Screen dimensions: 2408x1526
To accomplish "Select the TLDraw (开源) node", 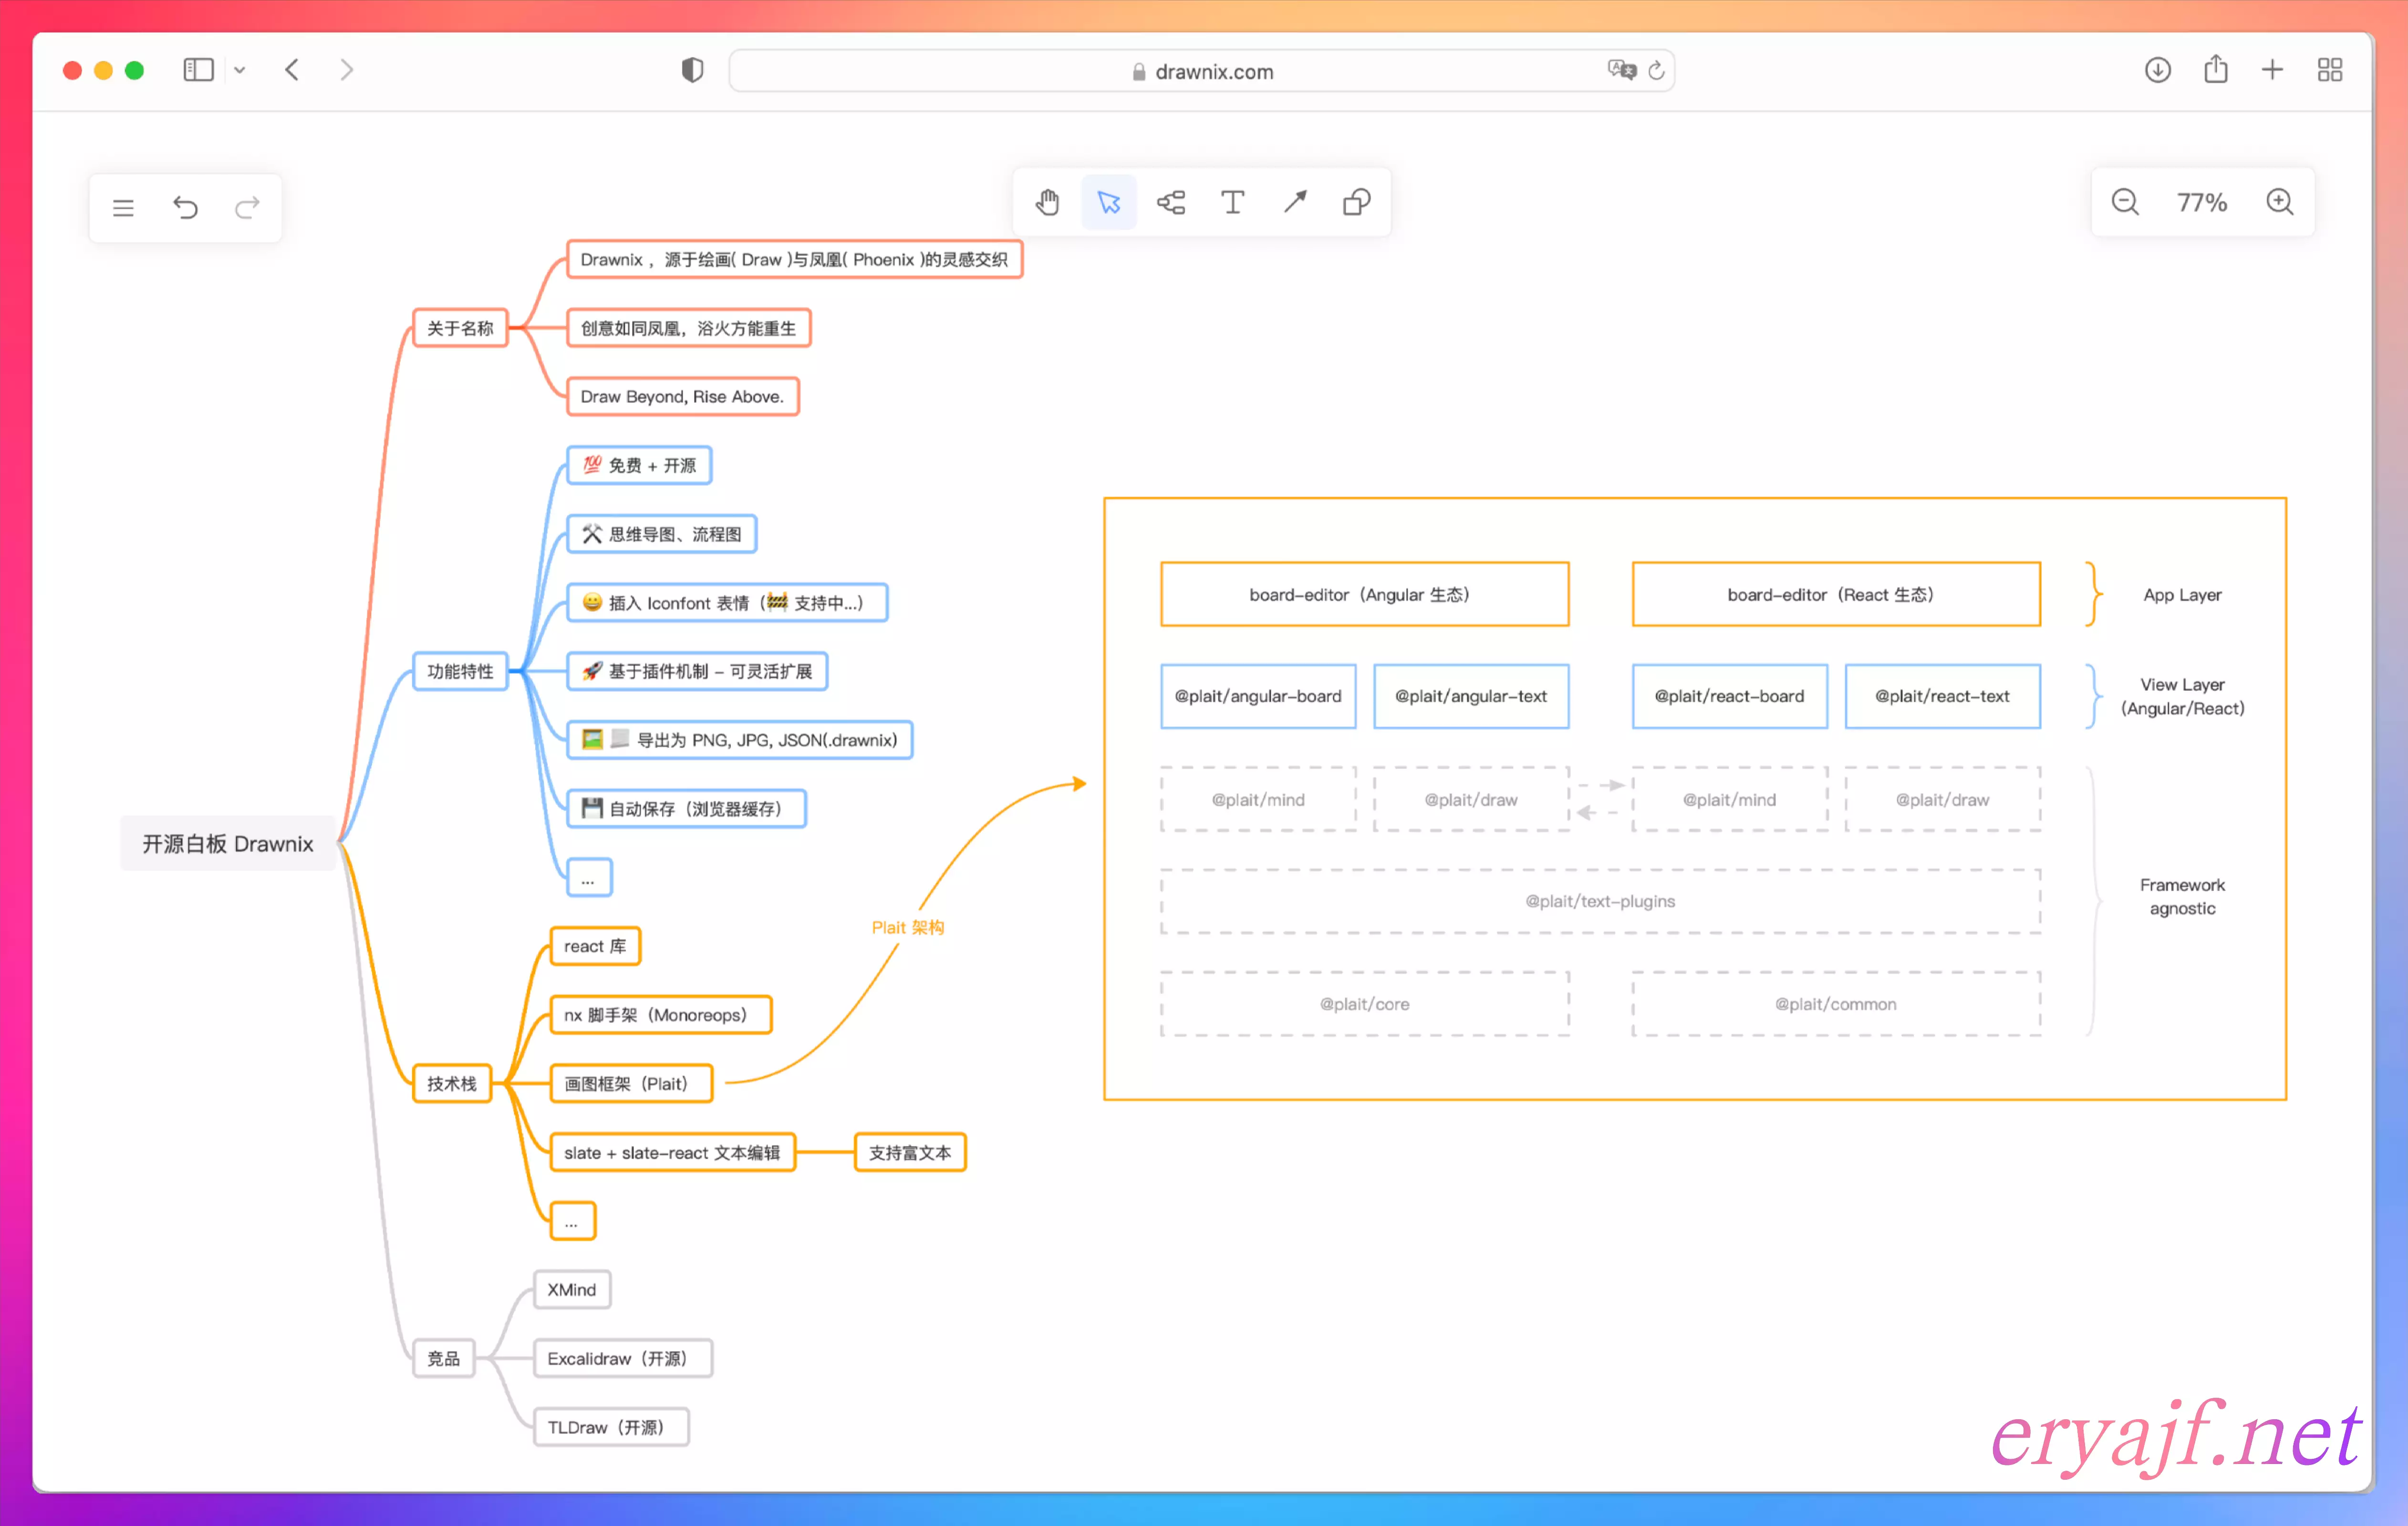I will 611,1428.
